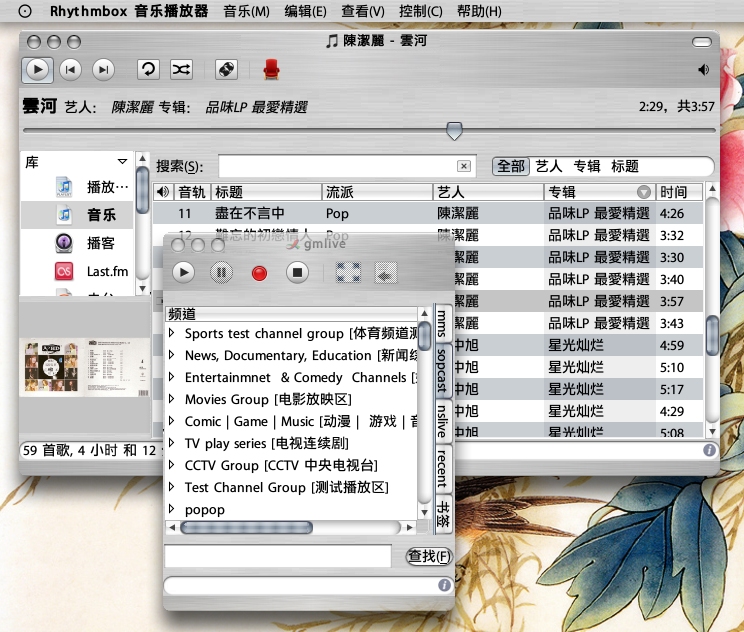Click the gmlive channel search input field
744x632 pixels.
click(278, 556)
